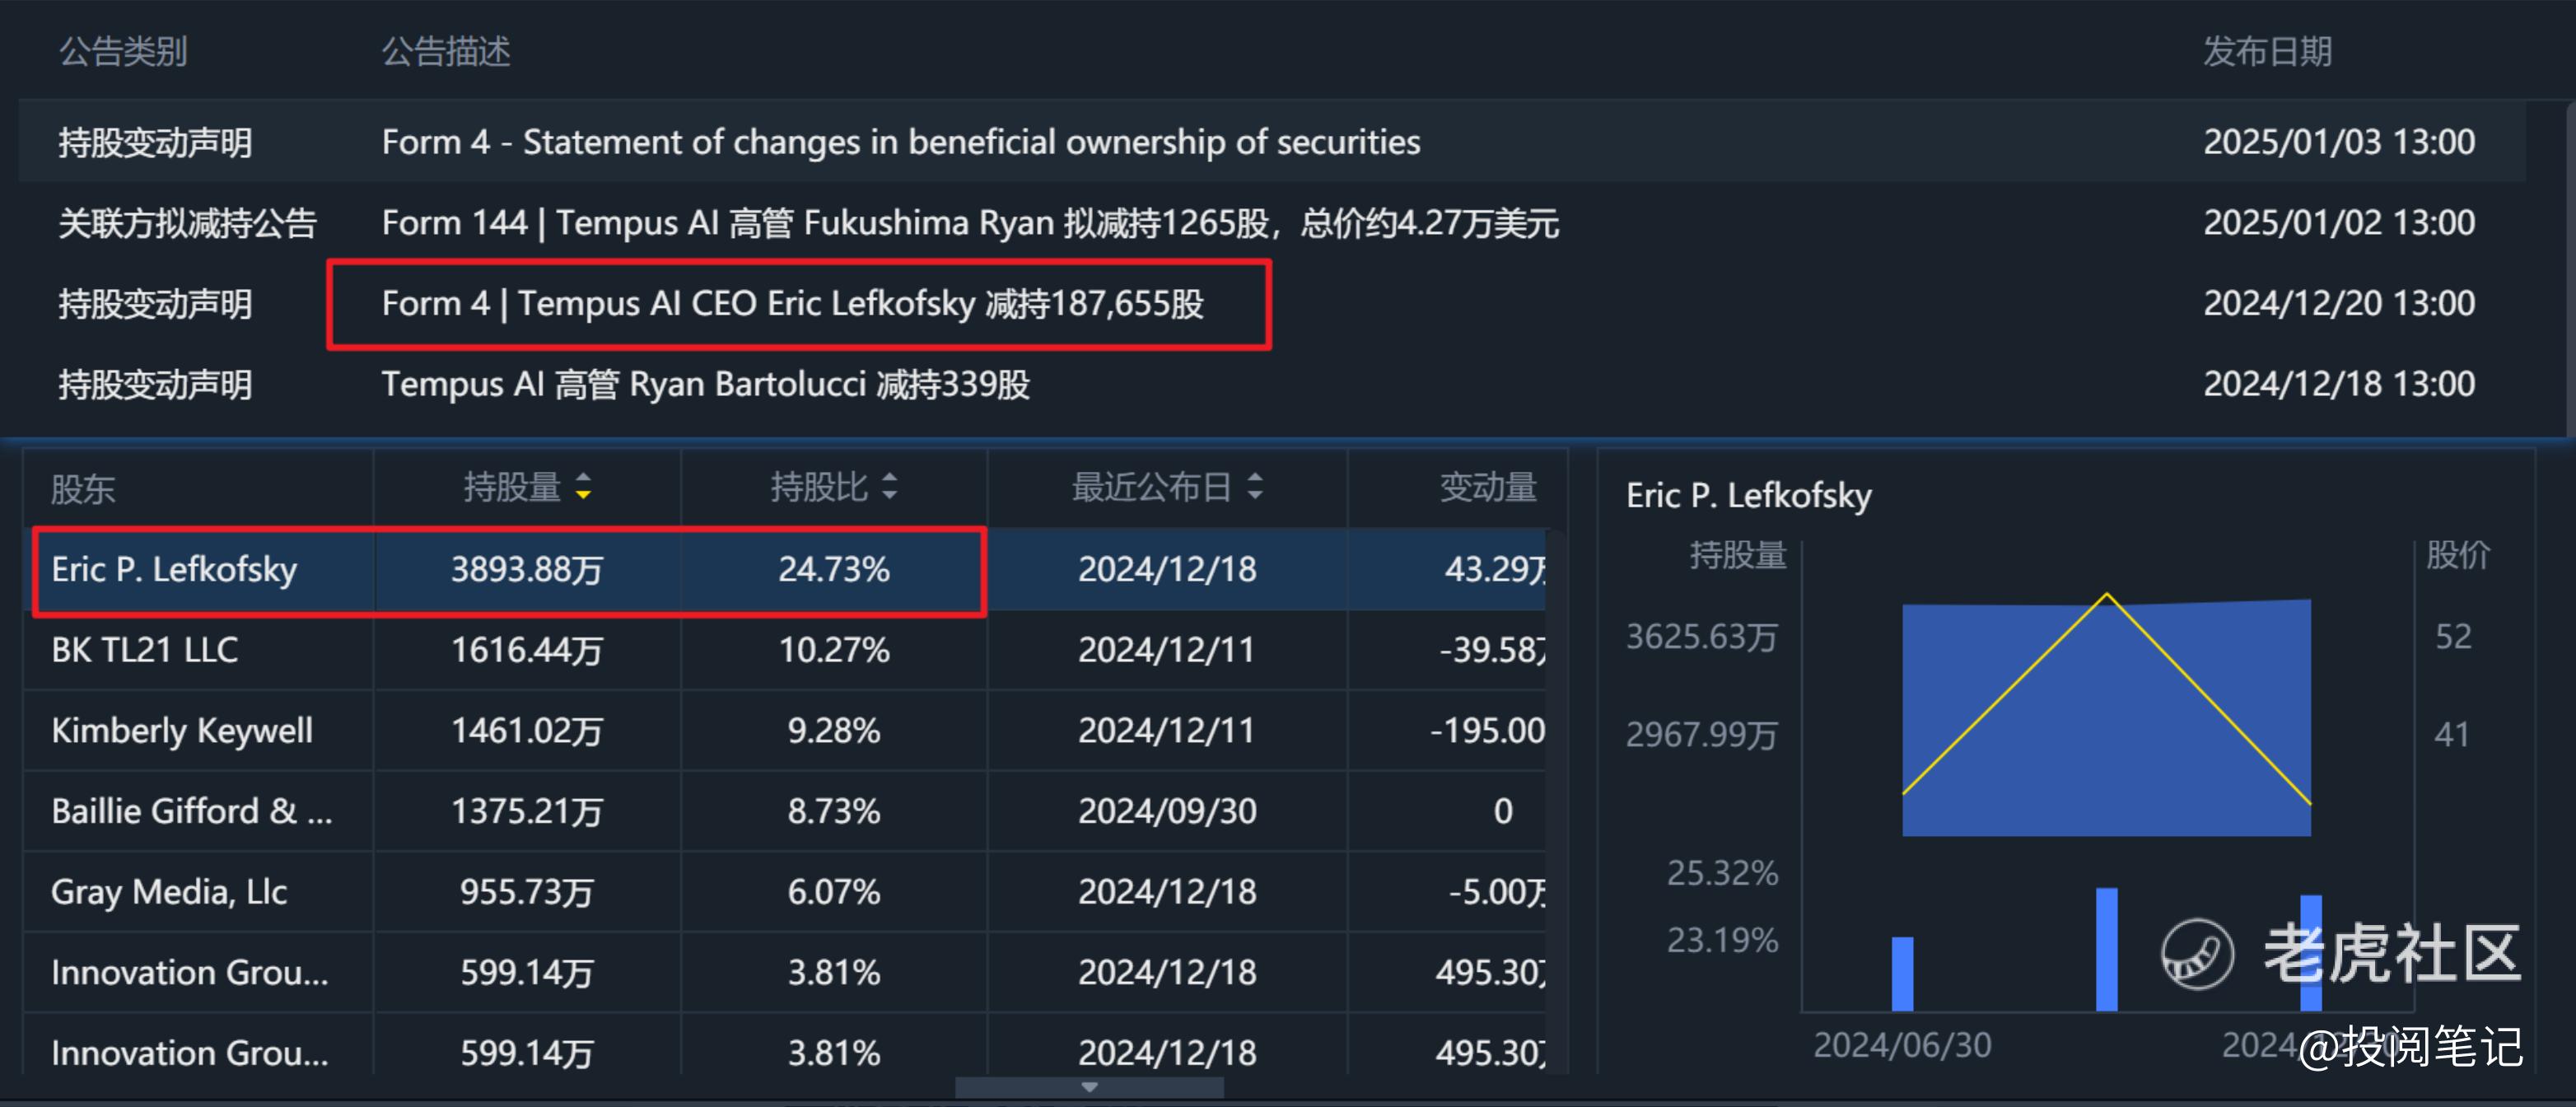Click the 发布日期 column header

click(2267, 51)
